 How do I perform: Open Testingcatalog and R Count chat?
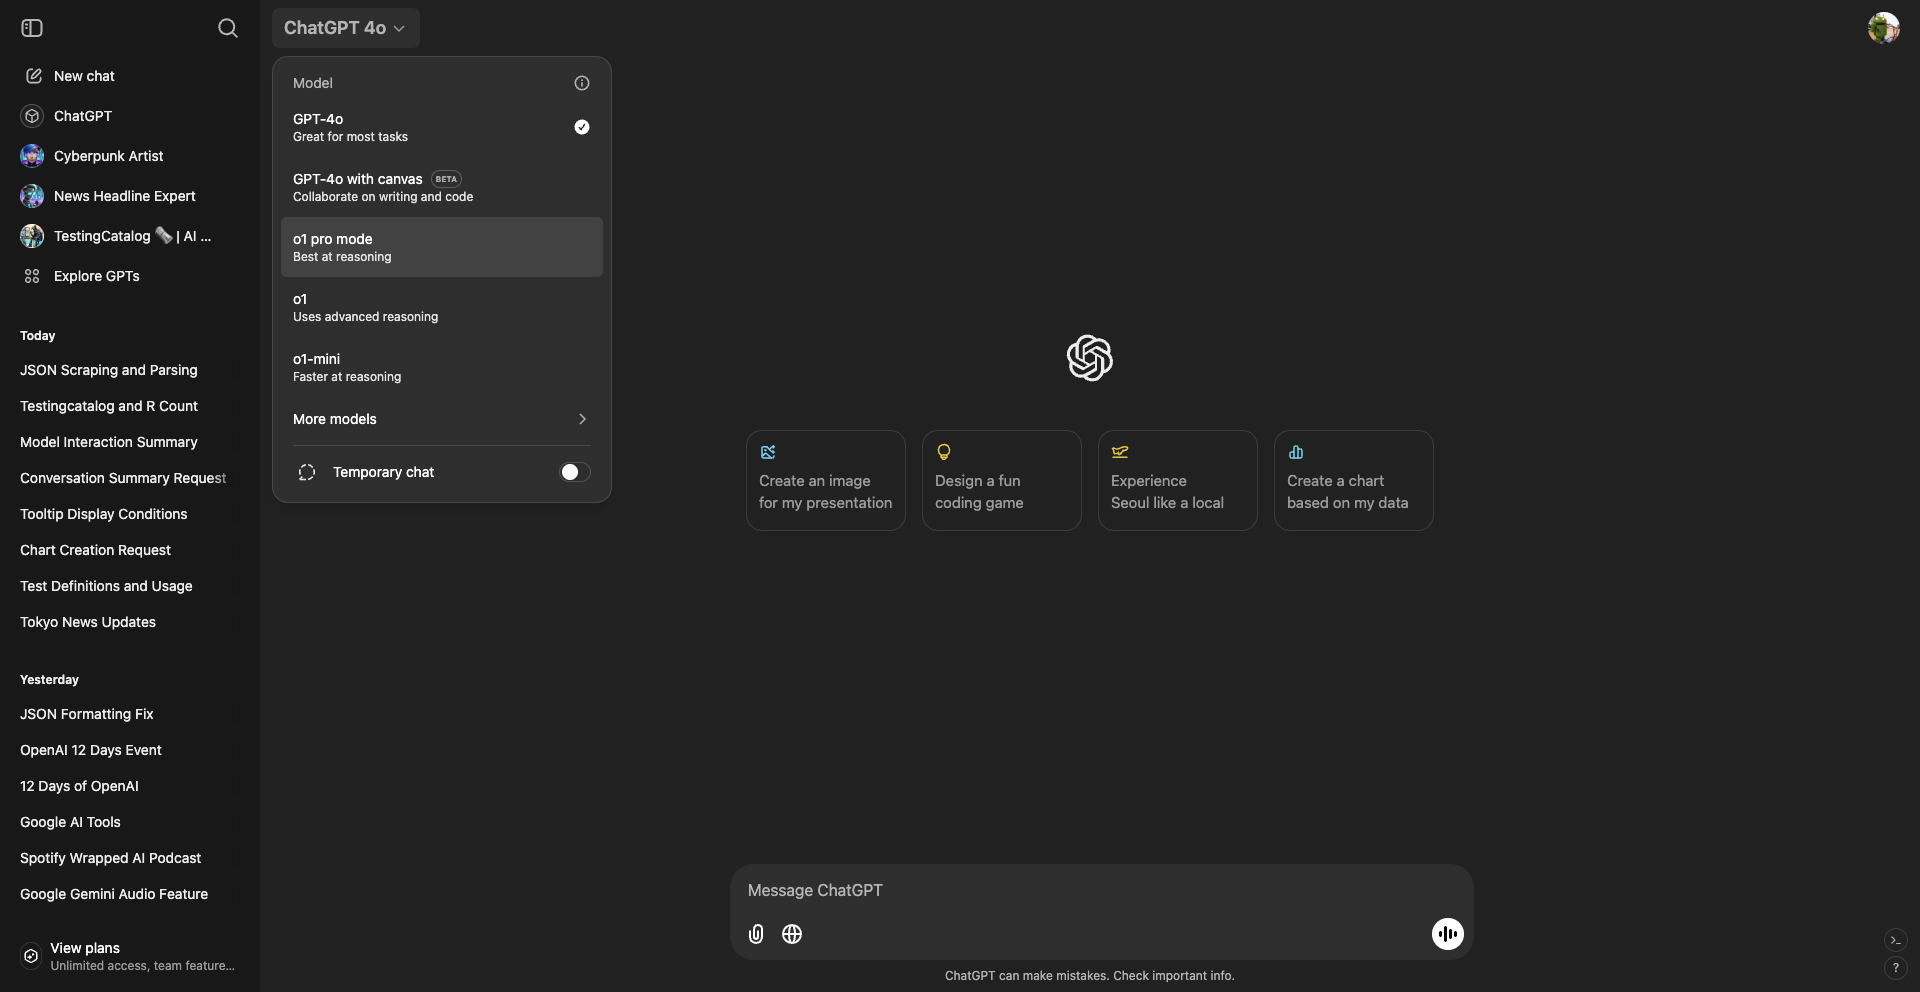point(130,406)
